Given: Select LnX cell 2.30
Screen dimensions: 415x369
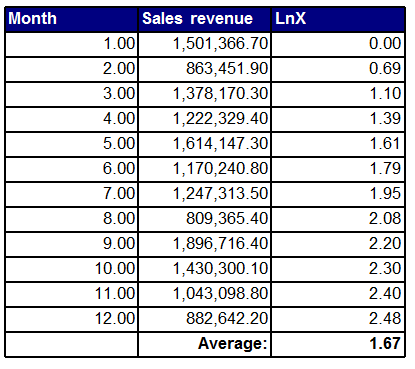Looking at the screenshot, I should click(338, 269).
